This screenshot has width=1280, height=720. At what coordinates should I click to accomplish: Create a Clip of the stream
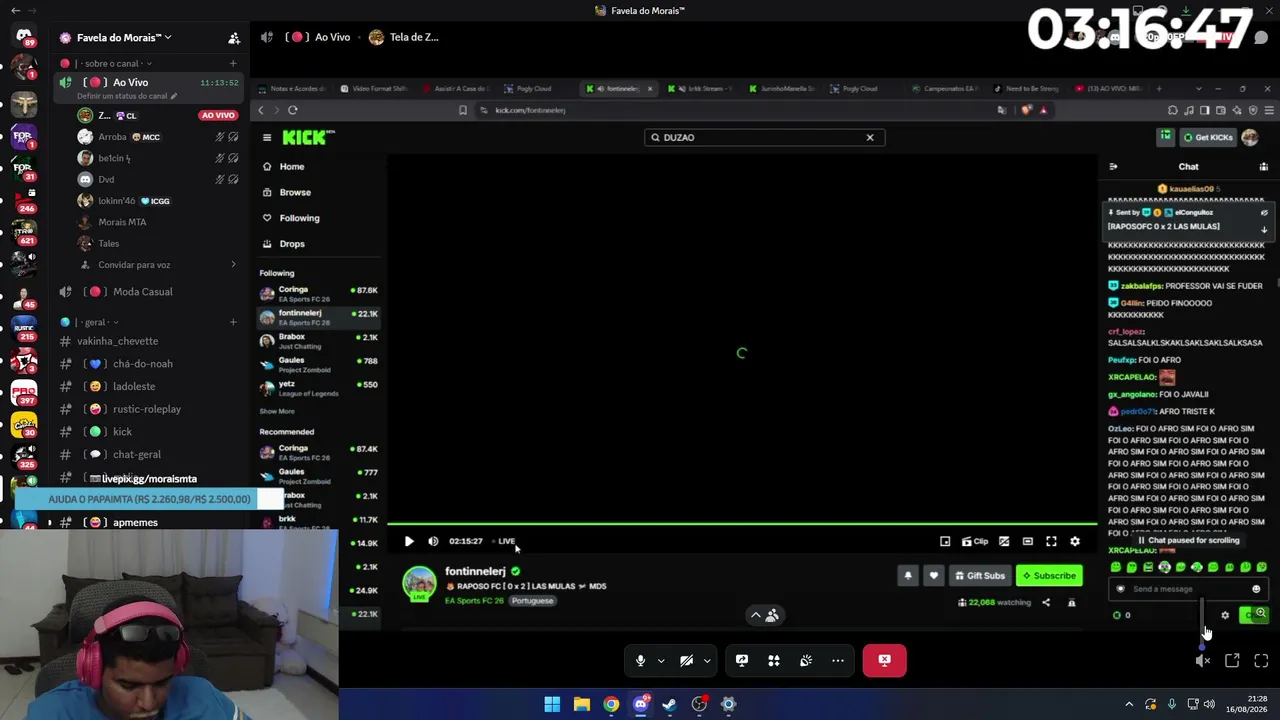[x=975, y=542]
